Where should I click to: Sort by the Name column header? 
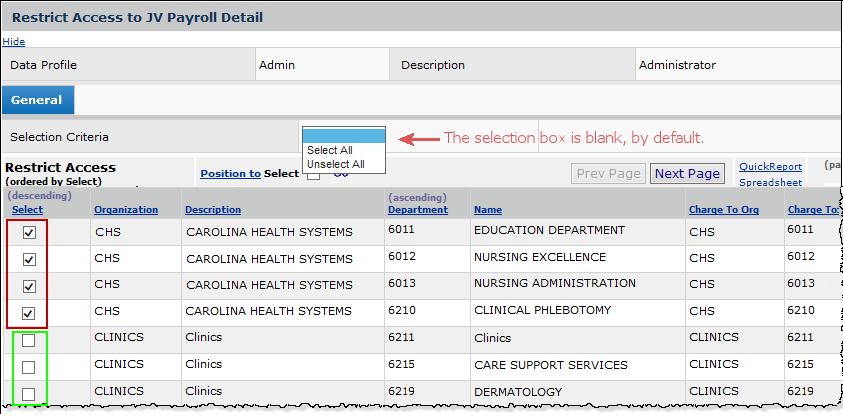[x=488, y=210]
